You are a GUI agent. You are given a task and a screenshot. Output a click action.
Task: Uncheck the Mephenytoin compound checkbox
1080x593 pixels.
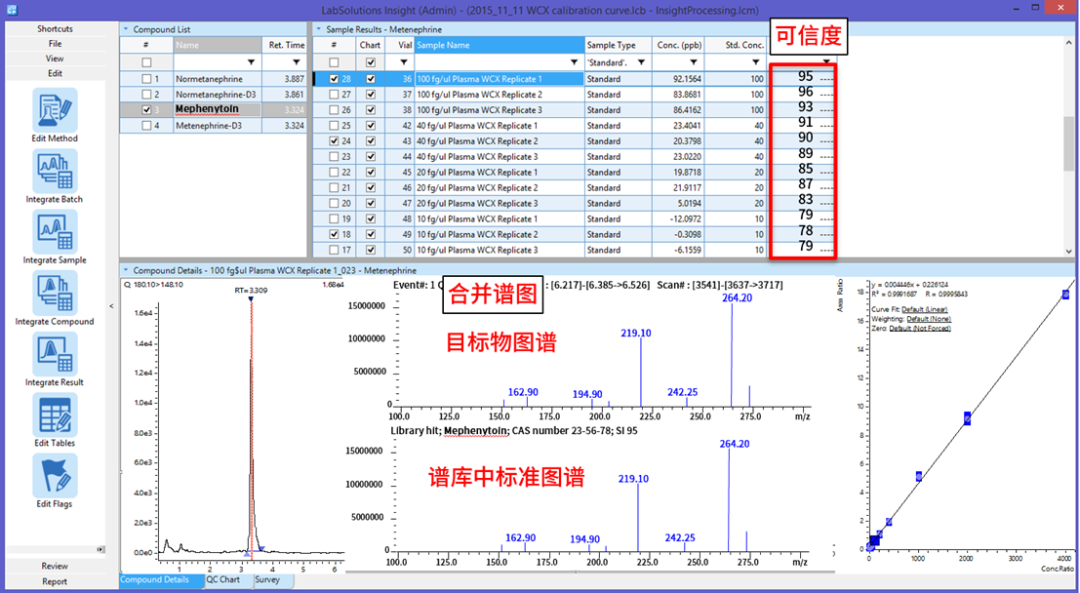pos(147,110)
